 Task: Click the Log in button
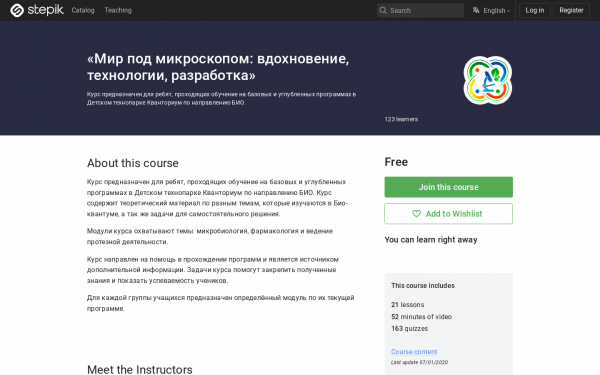[535, 10]
